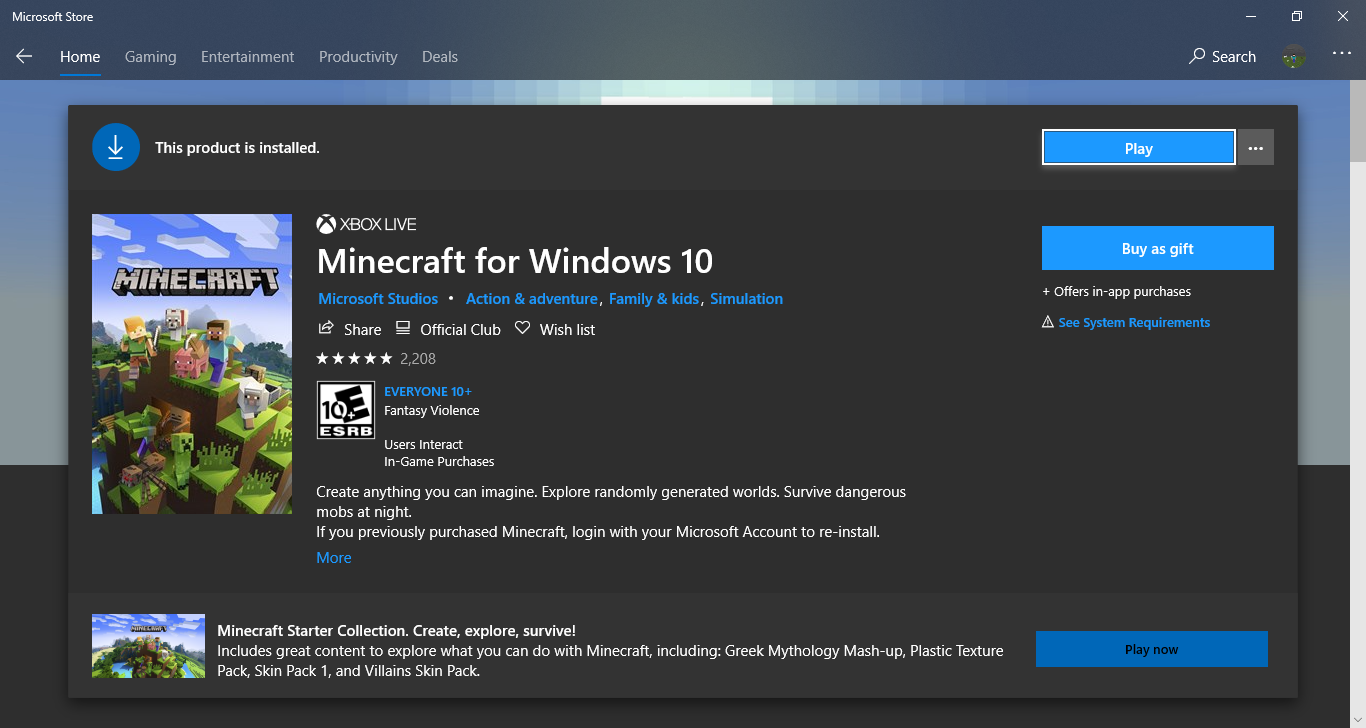Image resolution: width=1366 pixels, height=728 pixels.
Task: Switch to the Entertainment tab
Action: [x=248, y=57]
